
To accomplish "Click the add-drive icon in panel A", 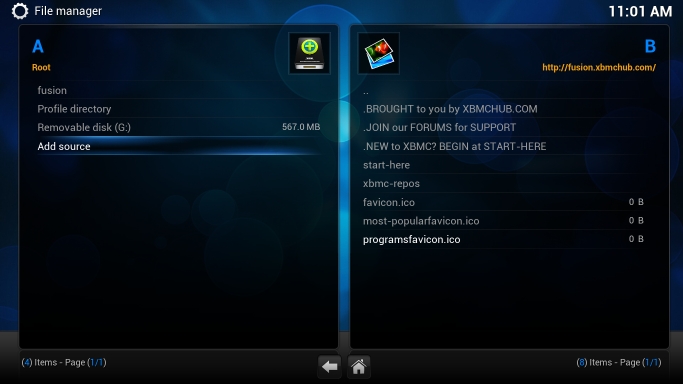I will click(x=309, y=53).
